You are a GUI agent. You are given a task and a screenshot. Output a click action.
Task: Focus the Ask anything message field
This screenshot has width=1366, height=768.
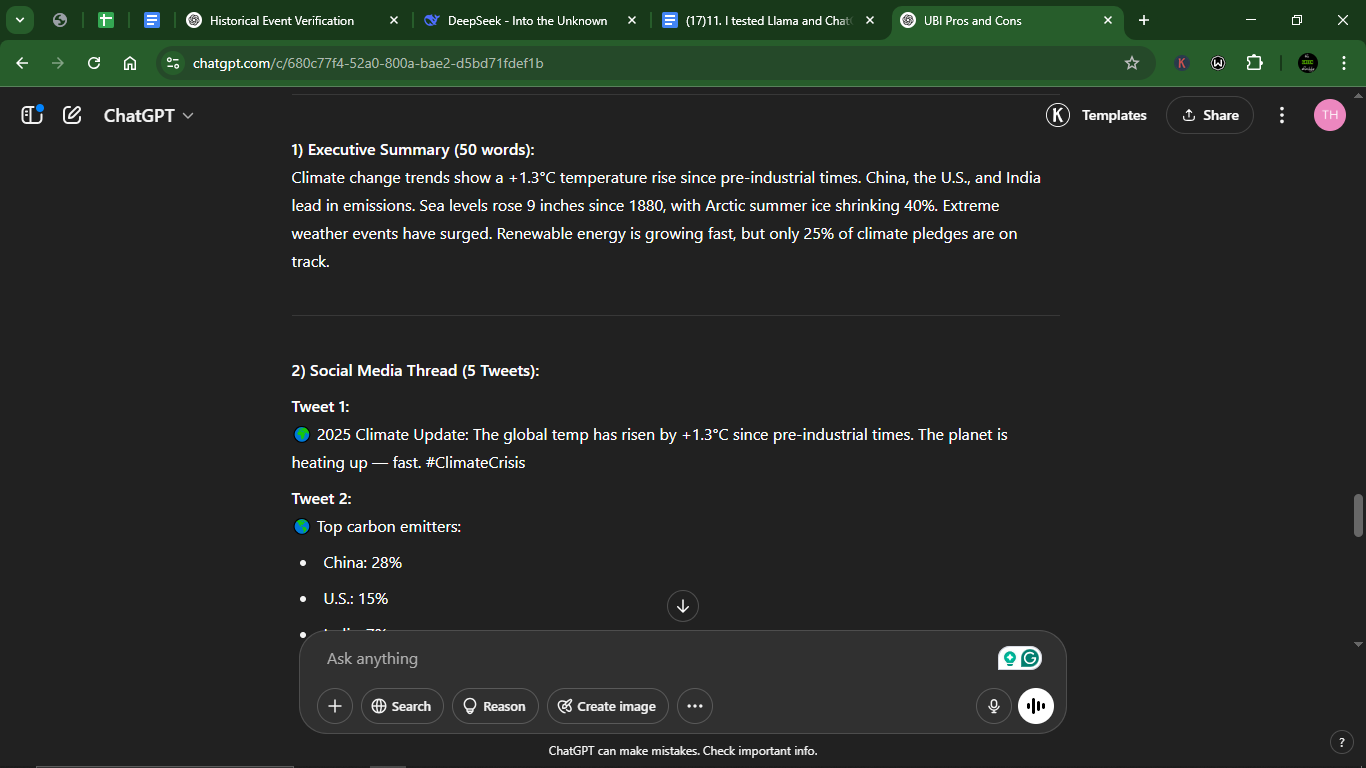click(655, 658)
